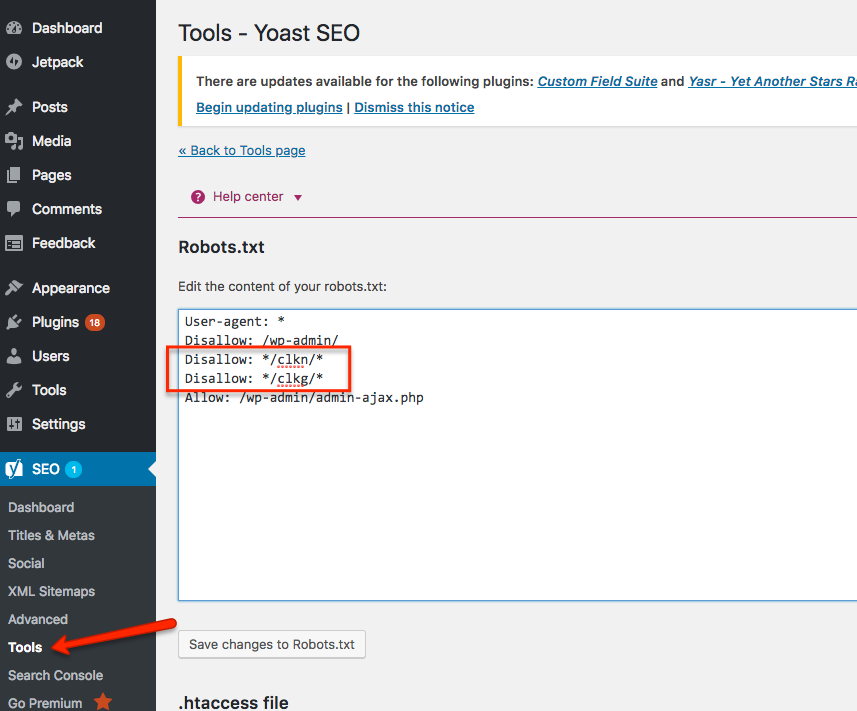Click the SEO notification badge
Viewport: 857px width, 711px height.
[x=74, y=469]
